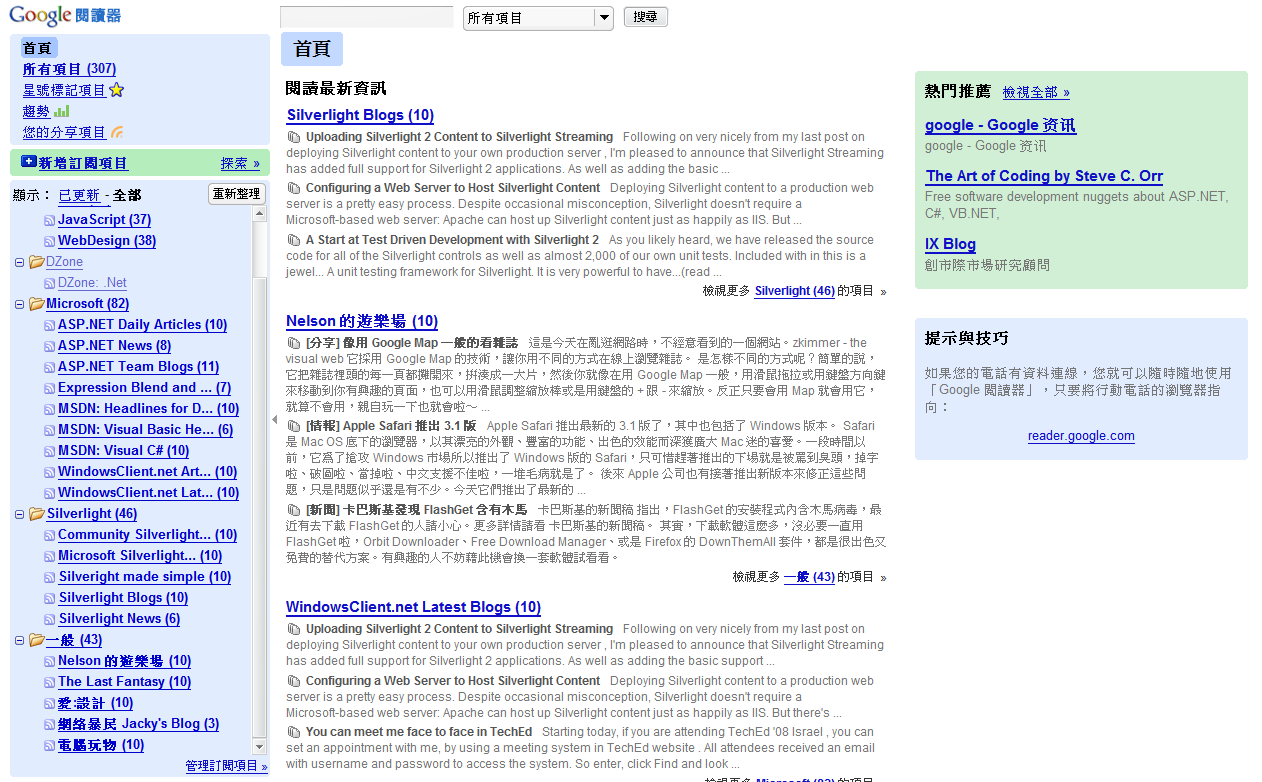Click 新增訂閱項目 link
1262x782 pixels.
tap(83, 163)
